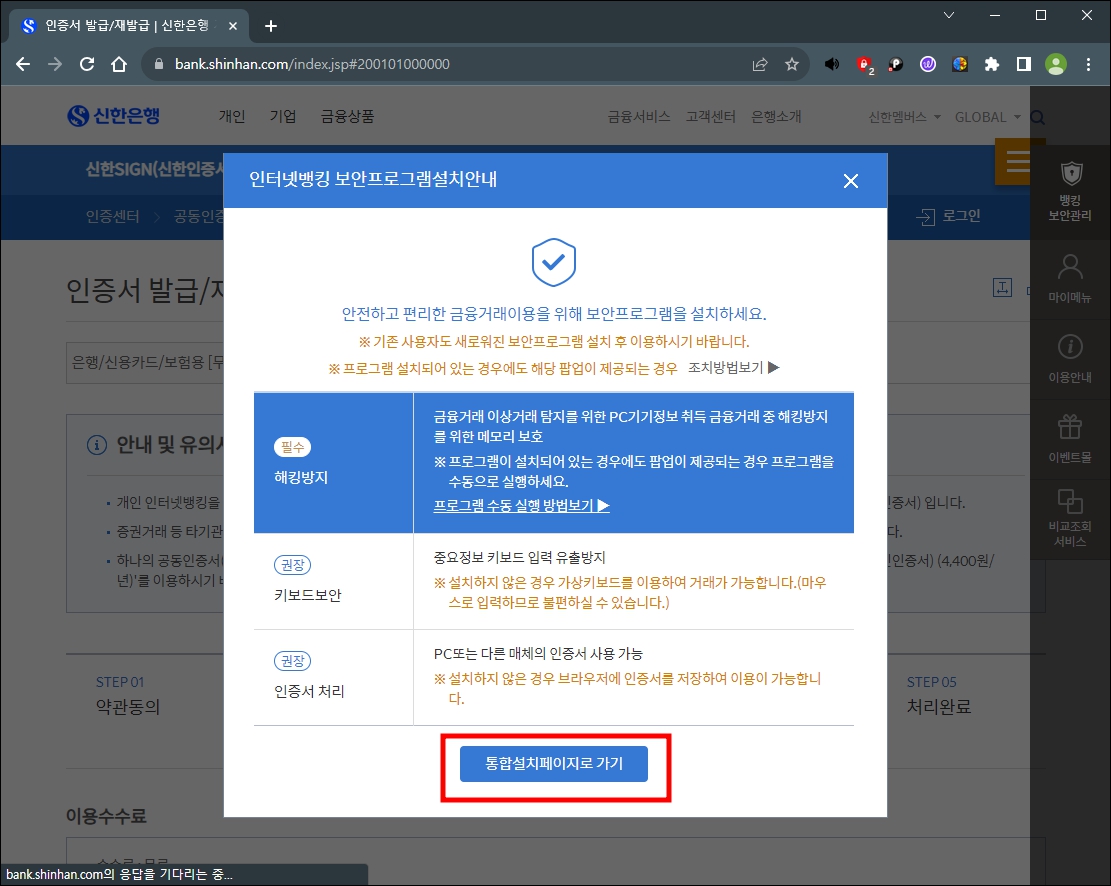Image resolution: width=1111 pixels, height=886 pixels.
Task: Open the red extension with badge 2
Action: 864,65
